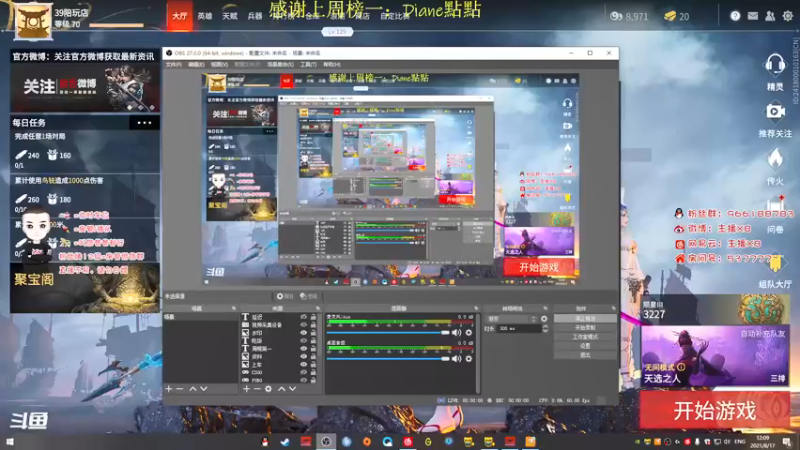Click the 开始录制 start recording button
This screenshot has width=800, height=450.
pos(585,328)
